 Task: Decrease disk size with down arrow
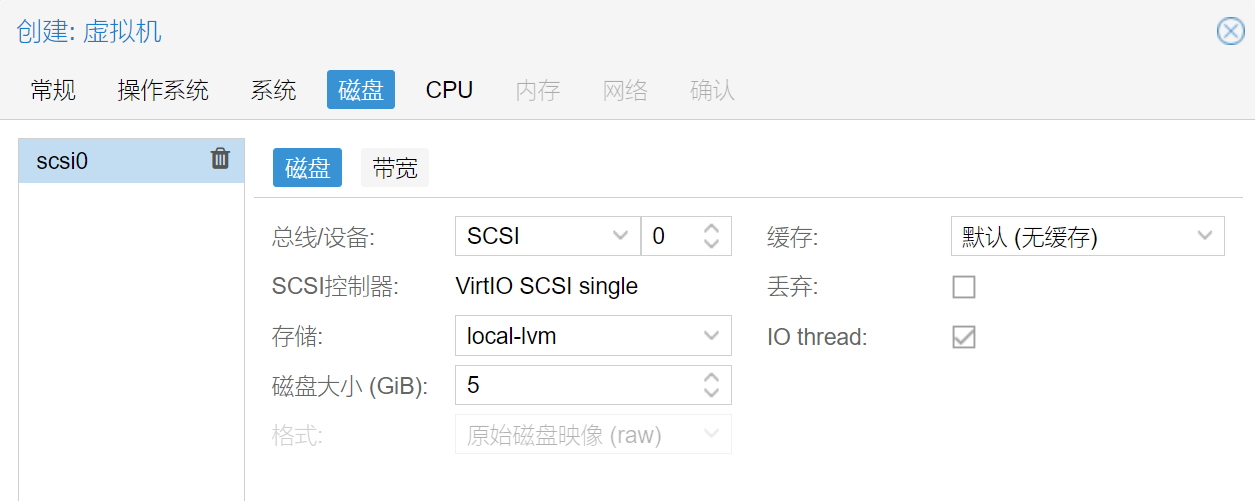pyautogui.click(x=711, y=392)
